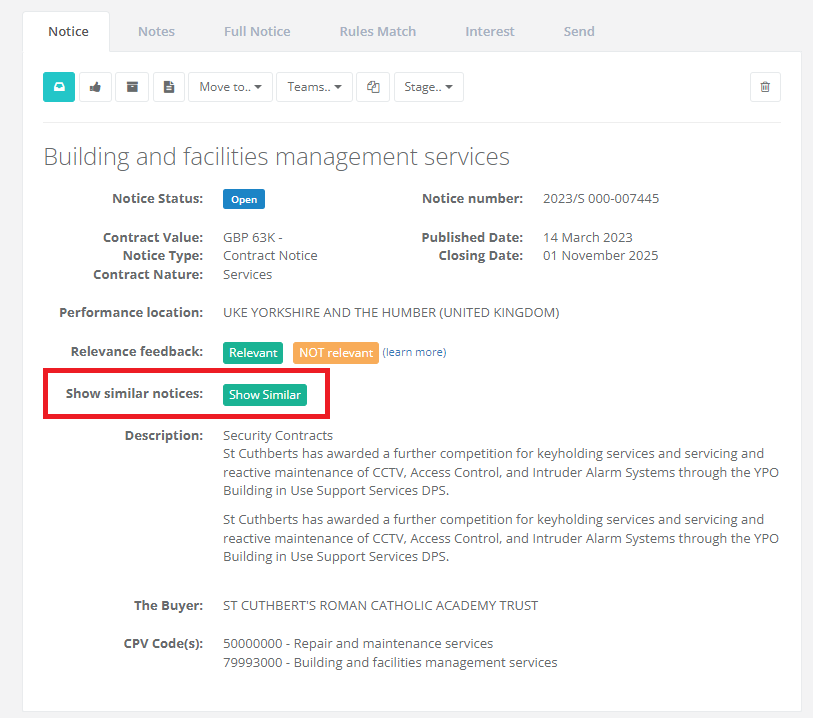Click the duplicate/copy icon beside Stage
This screenshot has width=813, height=718.
373,87
